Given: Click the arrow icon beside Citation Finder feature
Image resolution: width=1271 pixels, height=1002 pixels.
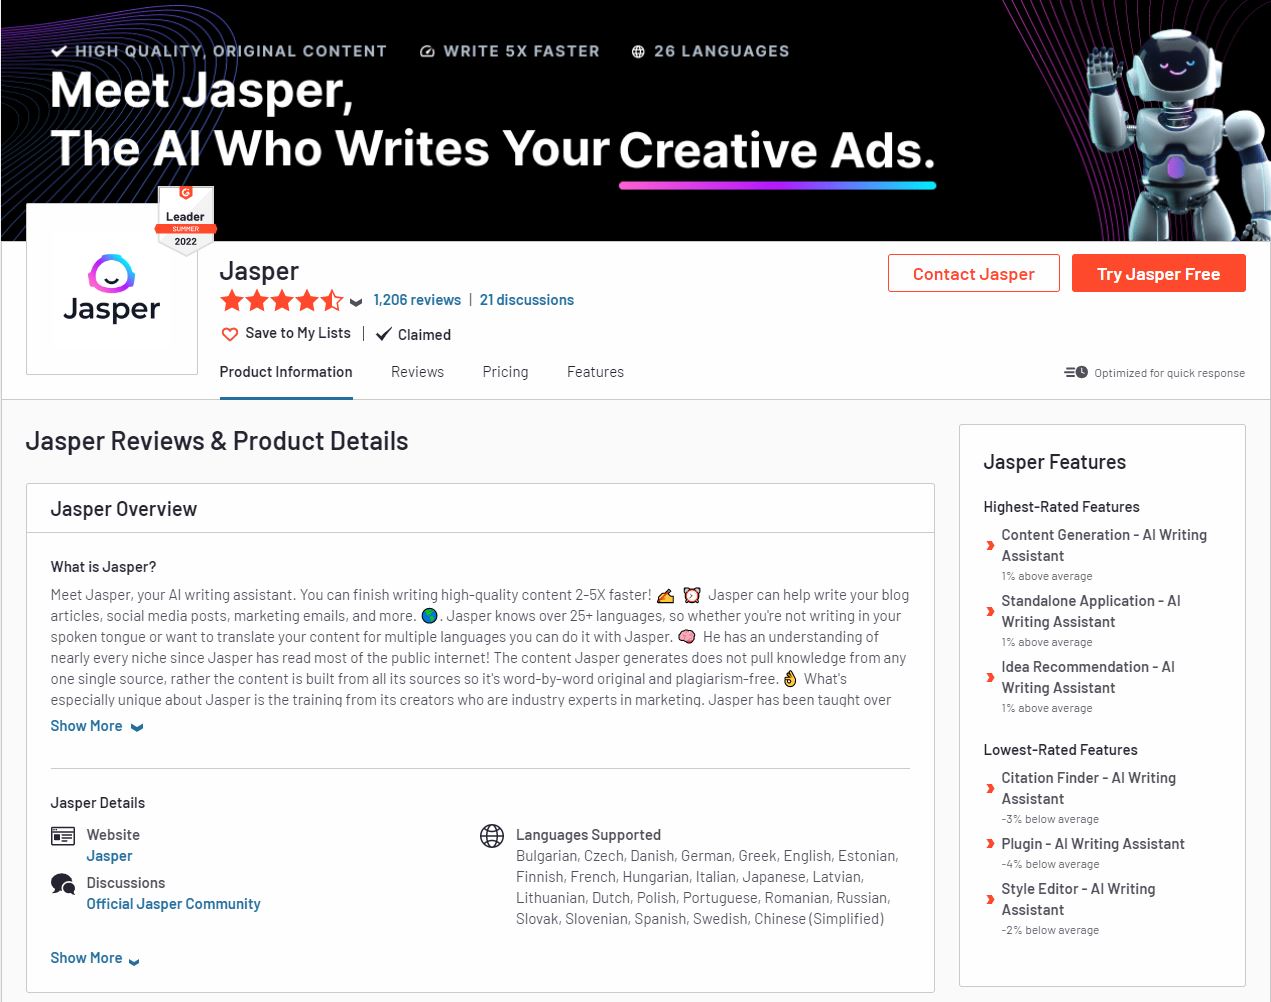Looking at the screenshot, I should click(x=990, y=789).
